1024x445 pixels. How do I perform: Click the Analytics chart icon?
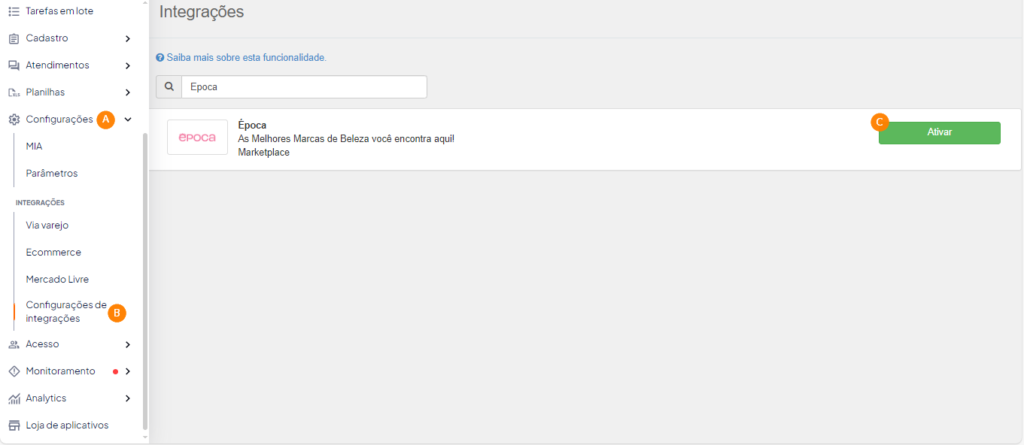point(13,399)
